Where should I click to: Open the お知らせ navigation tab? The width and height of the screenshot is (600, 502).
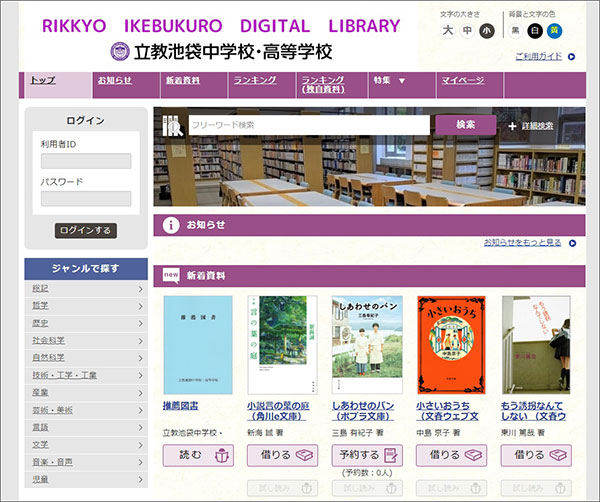[126, 85]
